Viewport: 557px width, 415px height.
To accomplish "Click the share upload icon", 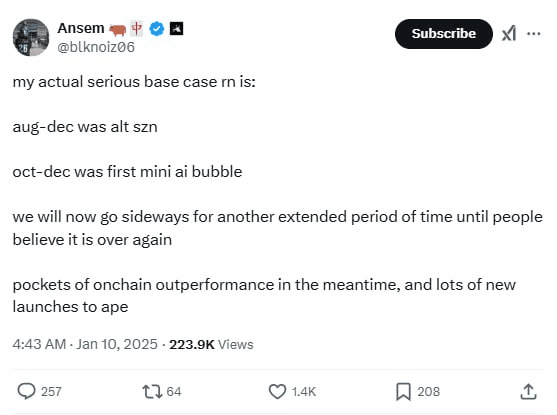I will 528,392.
